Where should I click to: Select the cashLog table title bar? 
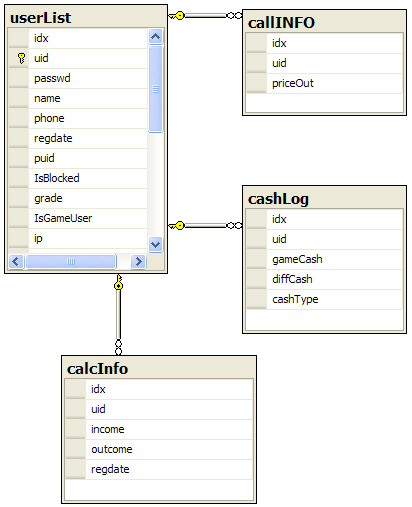point(324,198)
